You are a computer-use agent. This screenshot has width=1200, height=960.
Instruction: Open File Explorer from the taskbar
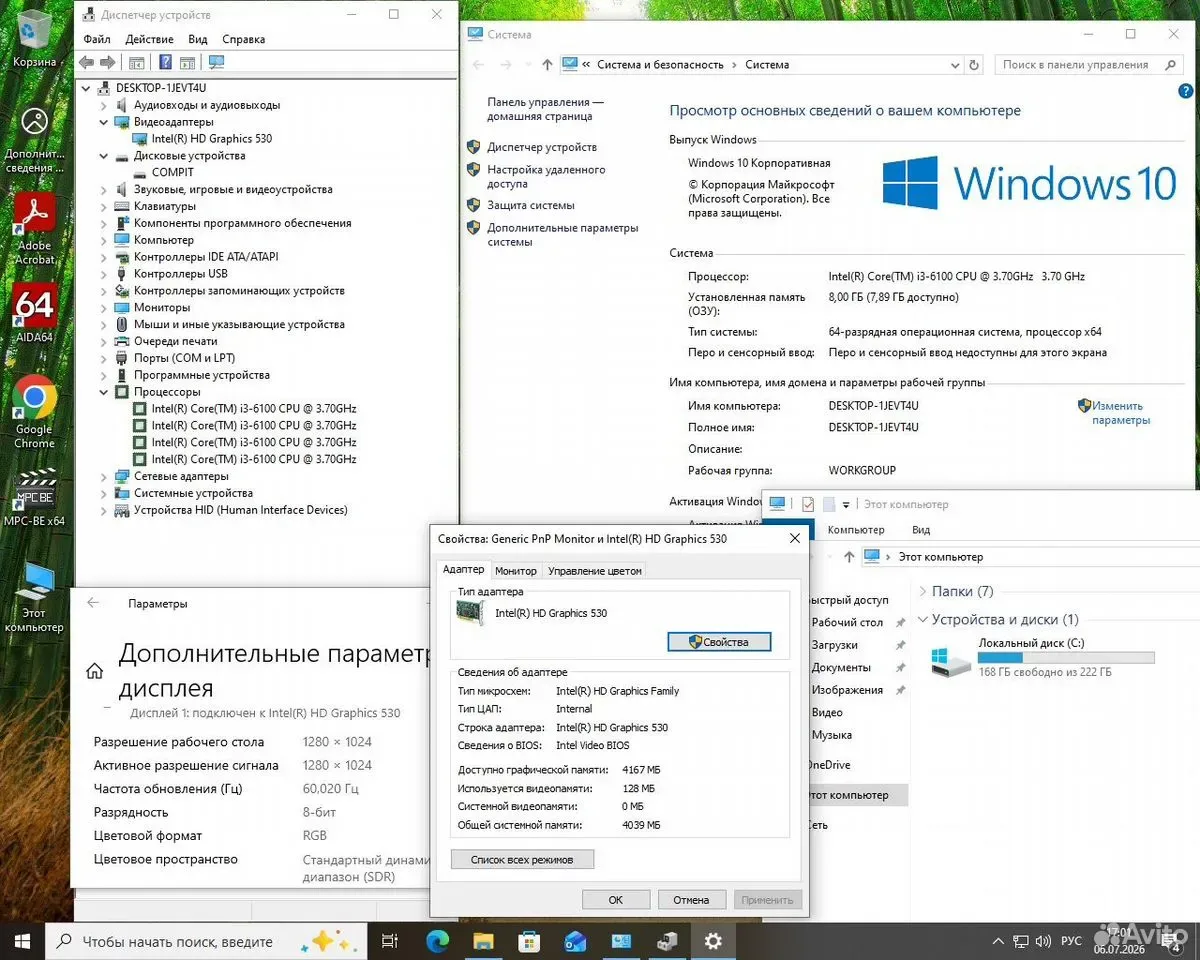click(484, 941)
